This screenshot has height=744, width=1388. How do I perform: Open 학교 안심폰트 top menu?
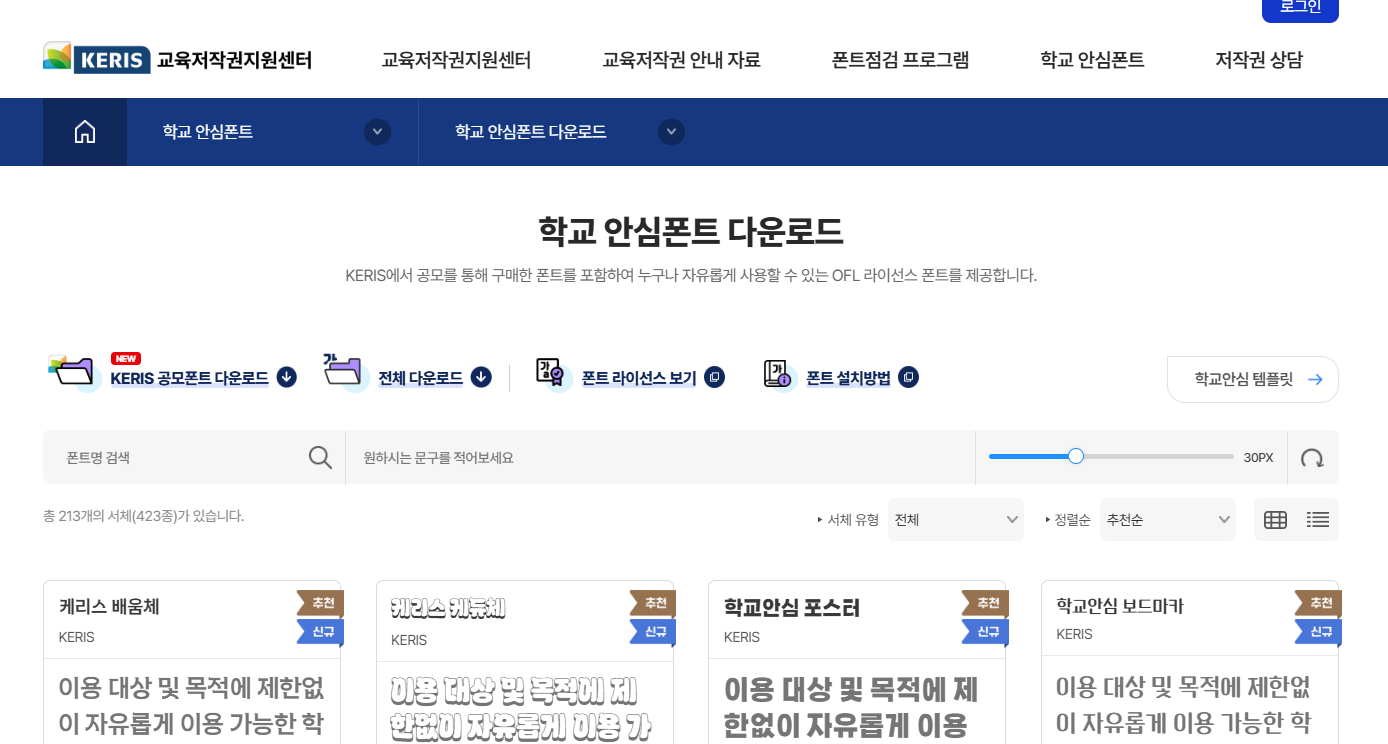click(1092, 60)
